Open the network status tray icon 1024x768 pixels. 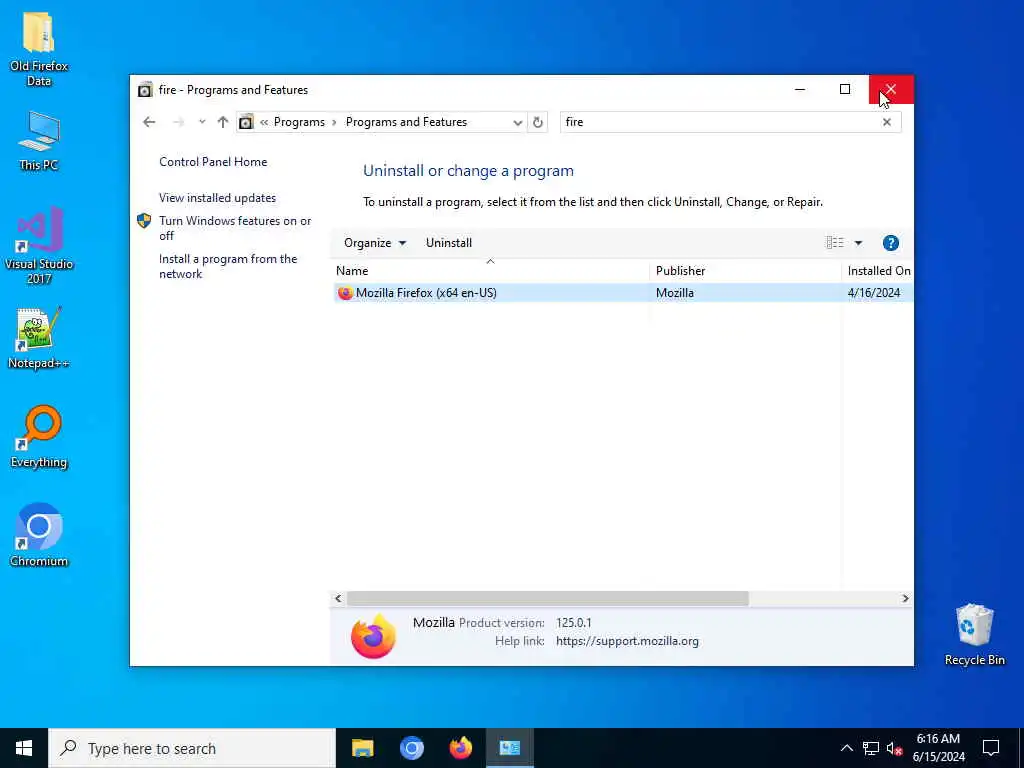point(871,748)
